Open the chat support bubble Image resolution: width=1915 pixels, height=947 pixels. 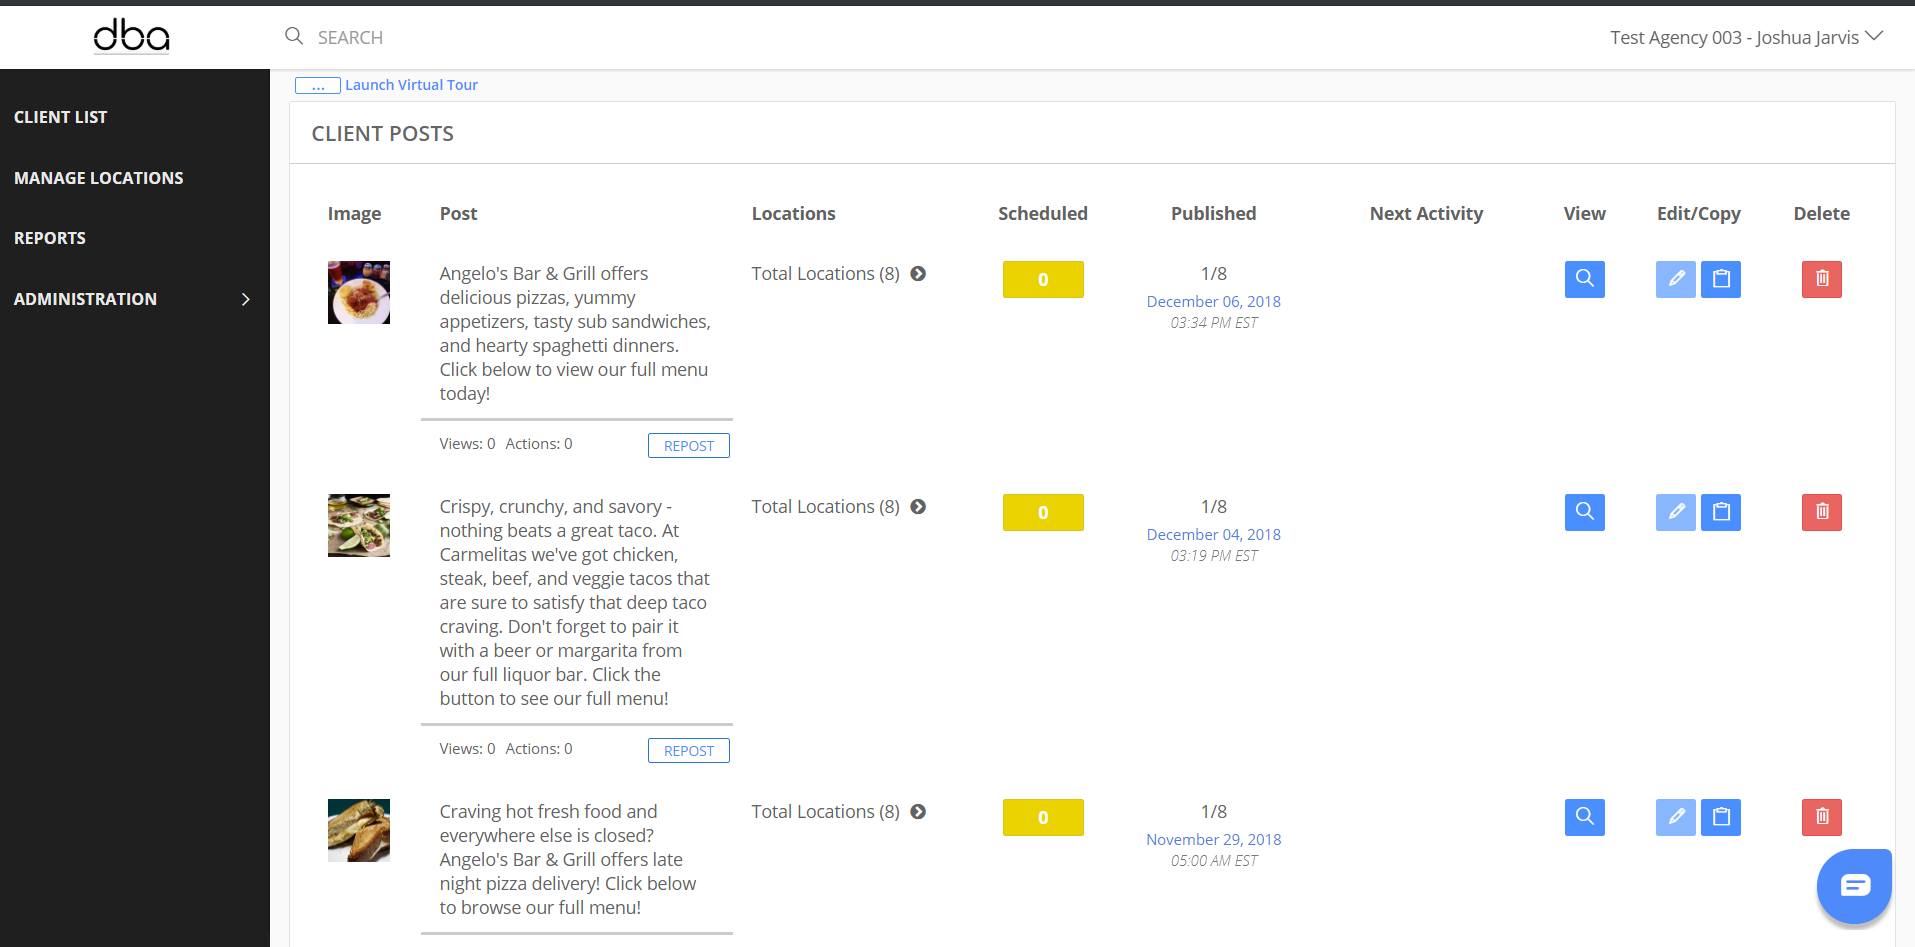click(x=1854, y=885)
